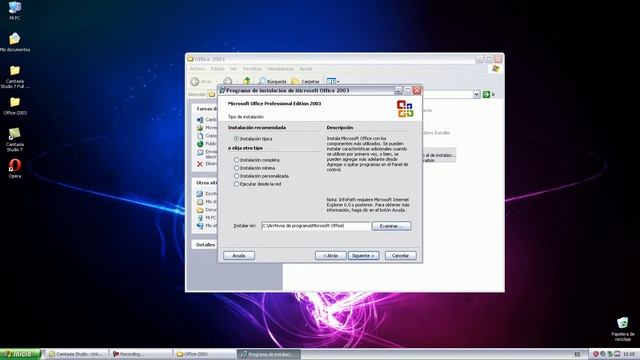The width and height of the screenshot is (640, 360).
Task: Open the Inicio start menu
Action: click(x=20, y=354)
